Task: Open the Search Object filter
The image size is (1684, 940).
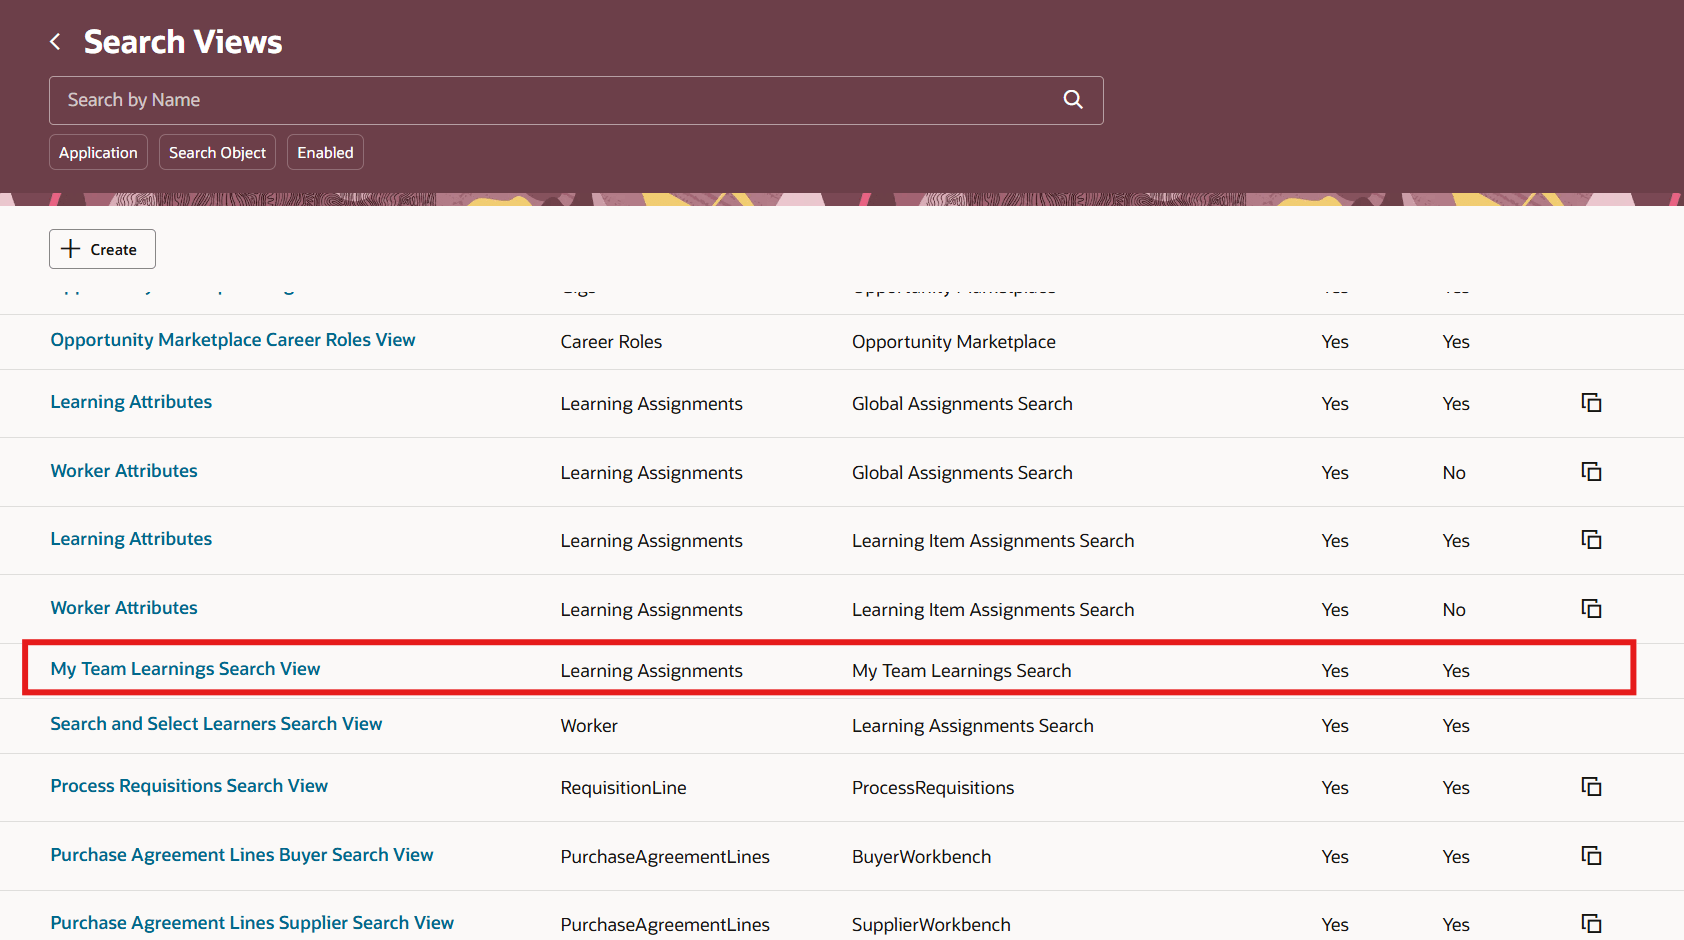Action: [217, 152]
